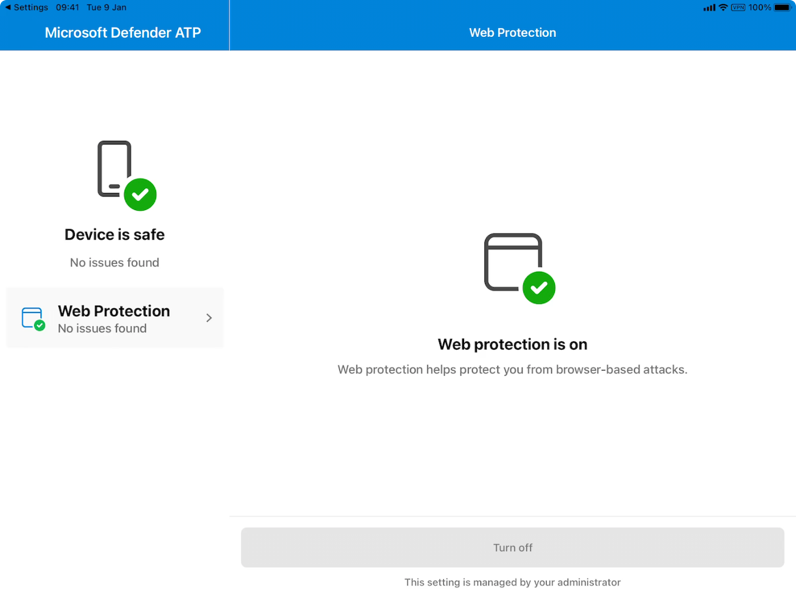
Task: Click the Microsoft Defender ATP title
Action: (123, 32)
